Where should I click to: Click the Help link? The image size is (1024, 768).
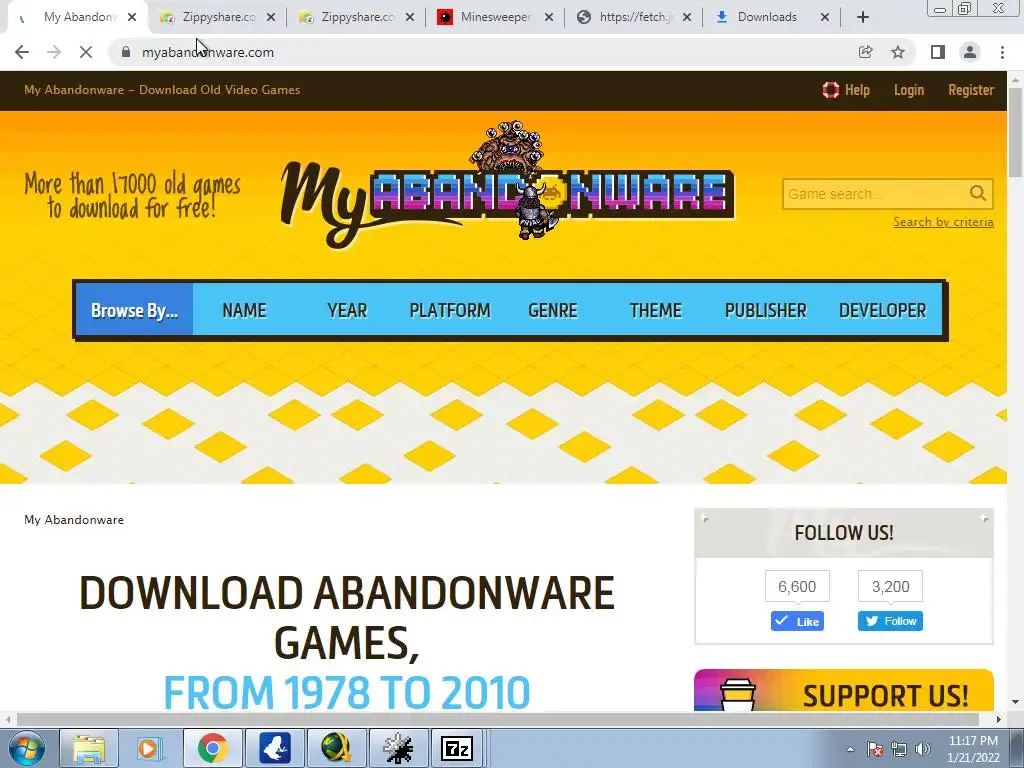[857, 90]
